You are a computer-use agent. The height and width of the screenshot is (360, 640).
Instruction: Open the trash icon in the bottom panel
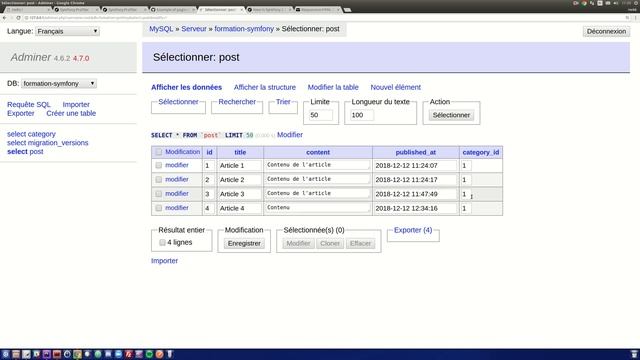coord(634,354)
